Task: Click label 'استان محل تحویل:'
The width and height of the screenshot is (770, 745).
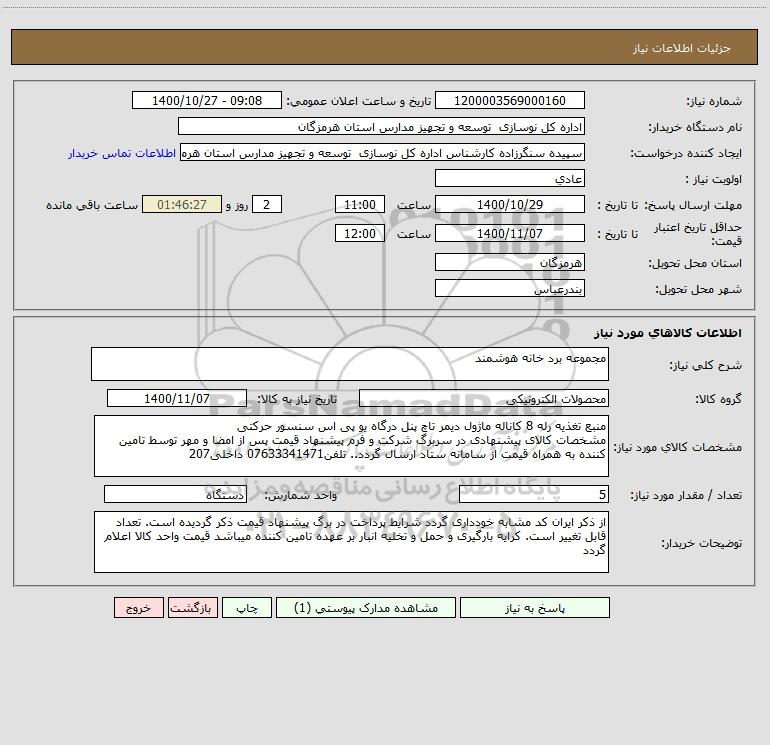Action: [695, 264]
